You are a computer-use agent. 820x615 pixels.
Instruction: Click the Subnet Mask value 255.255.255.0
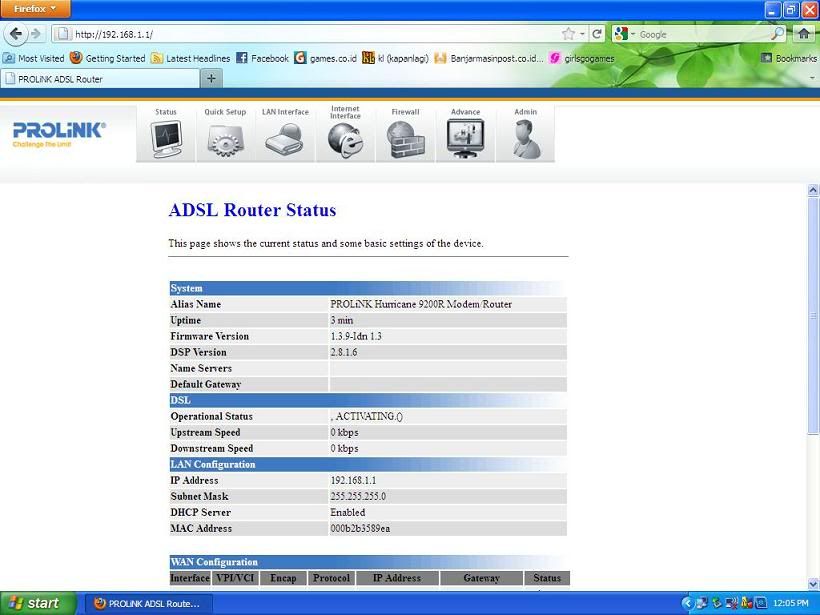point(358,496)
